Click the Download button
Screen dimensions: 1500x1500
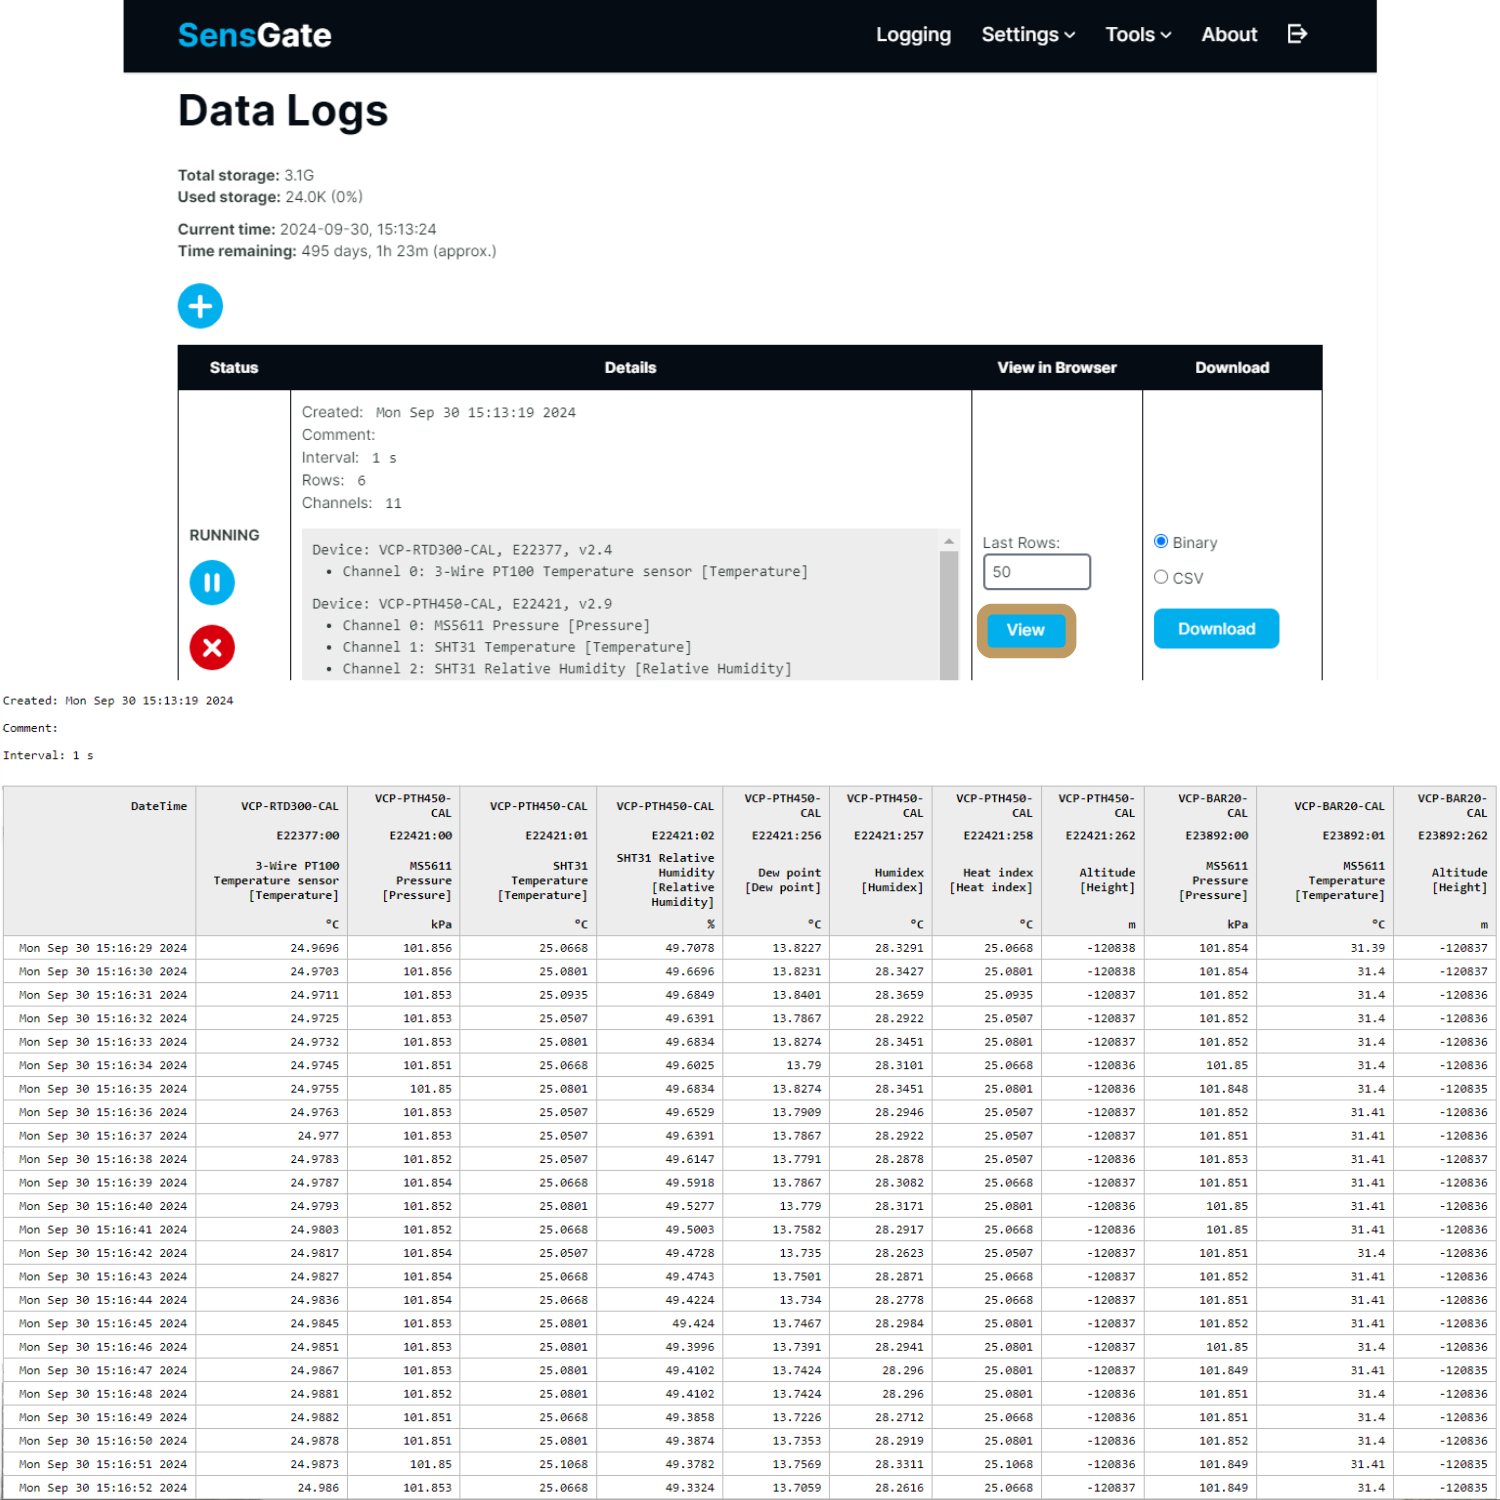1216,629
